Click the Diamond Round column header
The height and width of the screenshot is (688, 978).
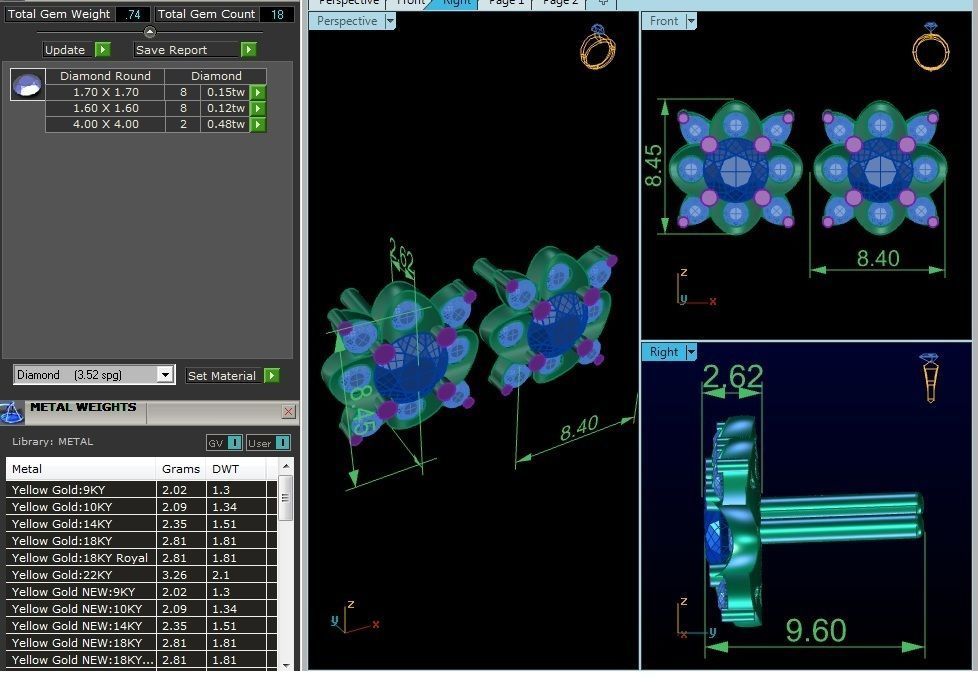(x=105, y=76)
